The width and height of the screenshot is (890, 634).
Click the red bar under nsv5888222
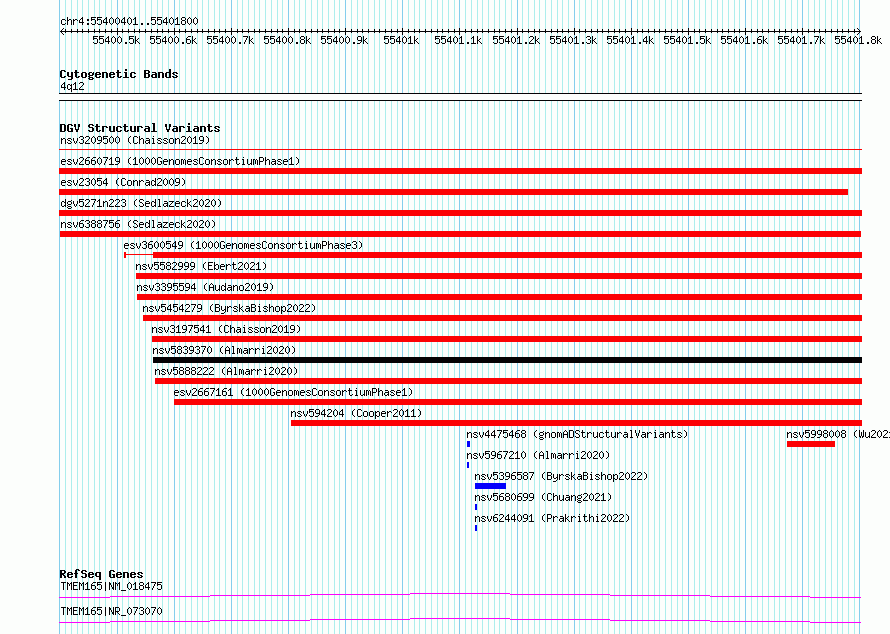[x=509, y=381]
